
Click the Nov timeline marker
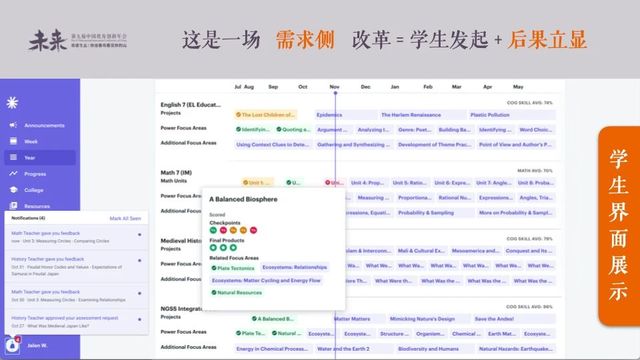[334, 87]
